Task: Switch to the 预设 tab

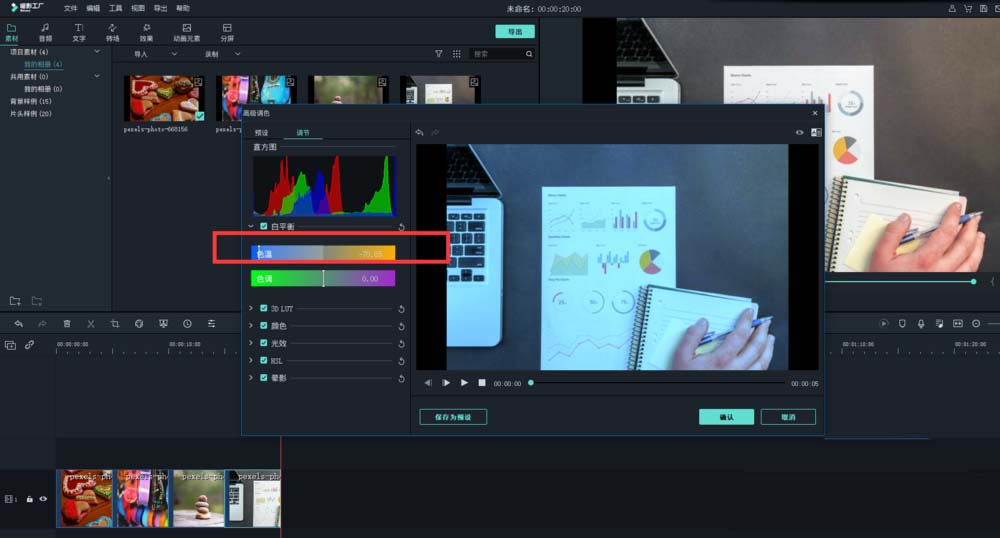Action: [262, 132]
